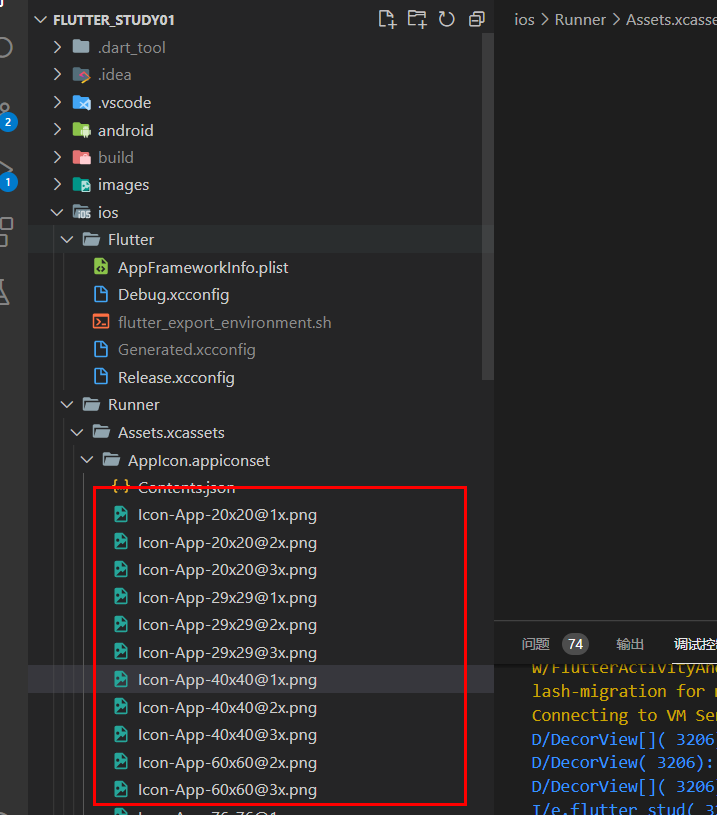
Task: Click the Assets.xcassets breadcrumb segment
Action: click(x=671, y=20)
